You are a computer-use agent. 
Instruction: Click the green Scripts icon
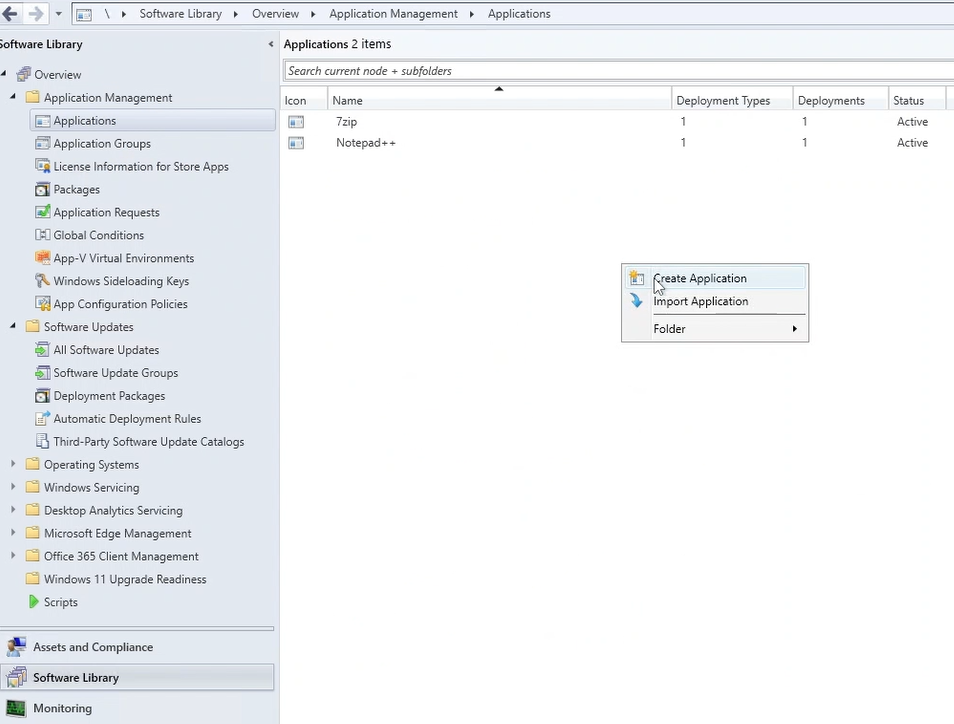(x=34, y=602)
